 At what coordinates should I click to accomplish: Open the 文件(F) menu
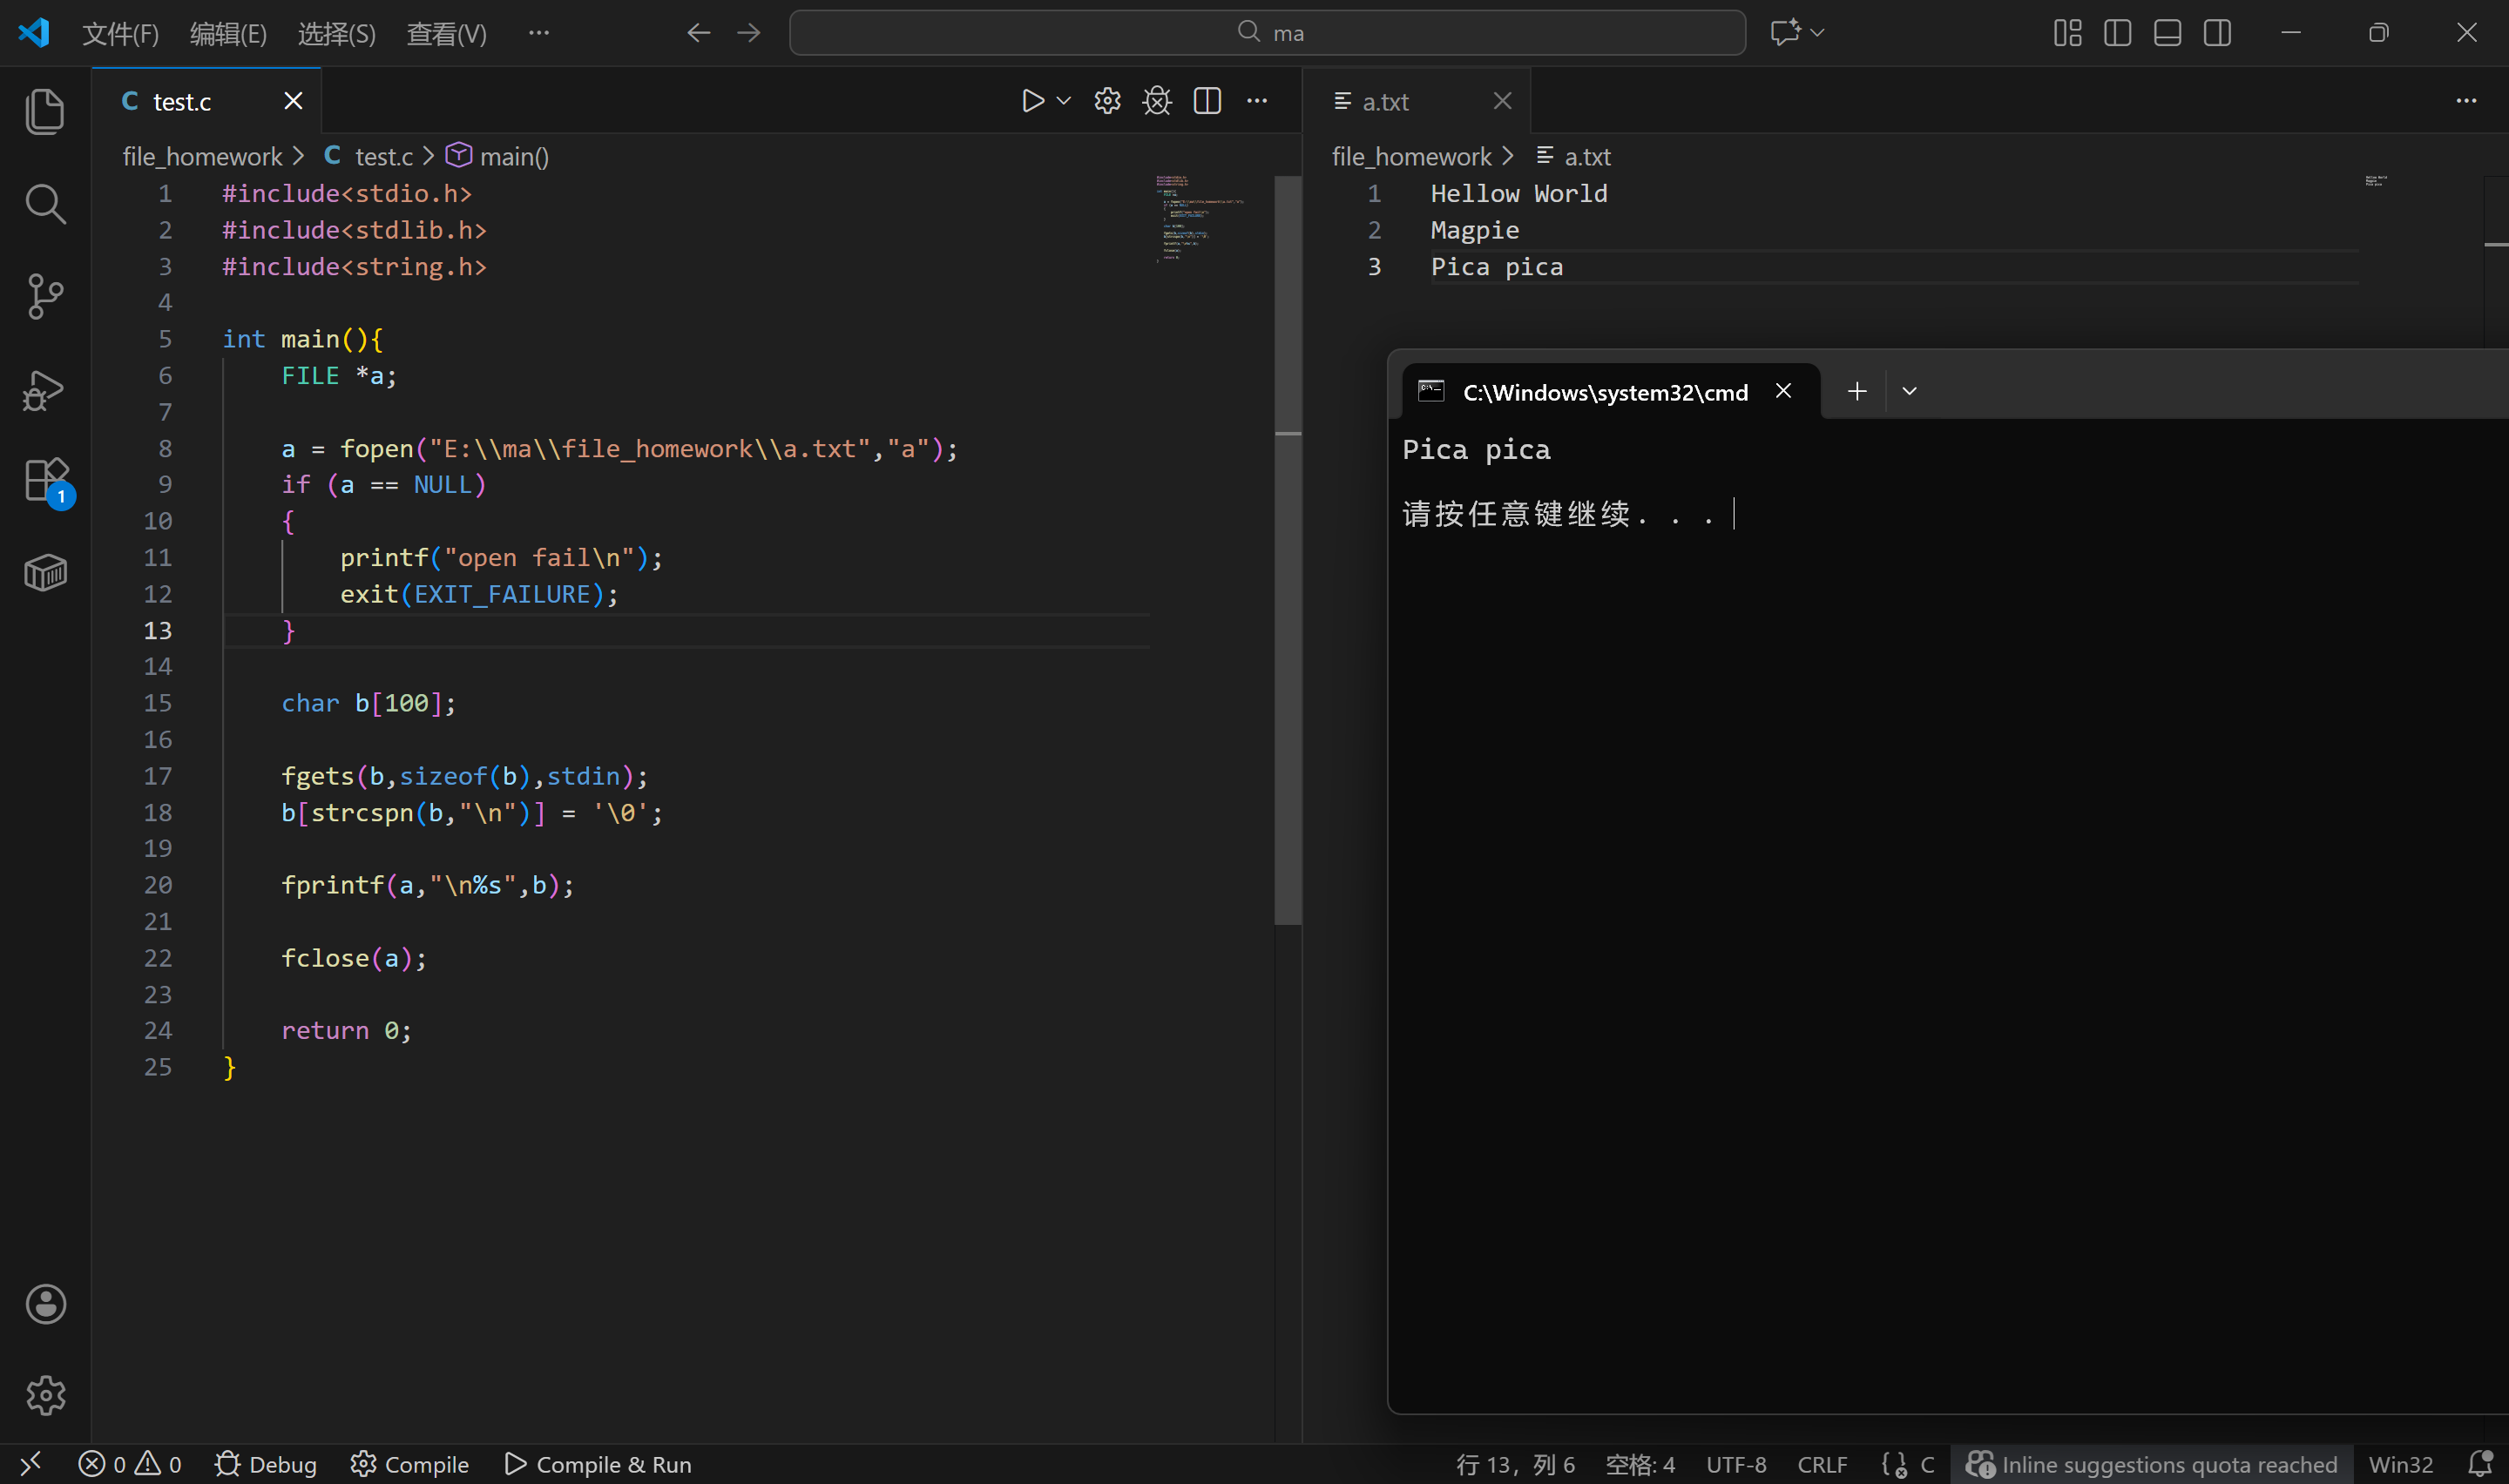click(x=120, y=34)
